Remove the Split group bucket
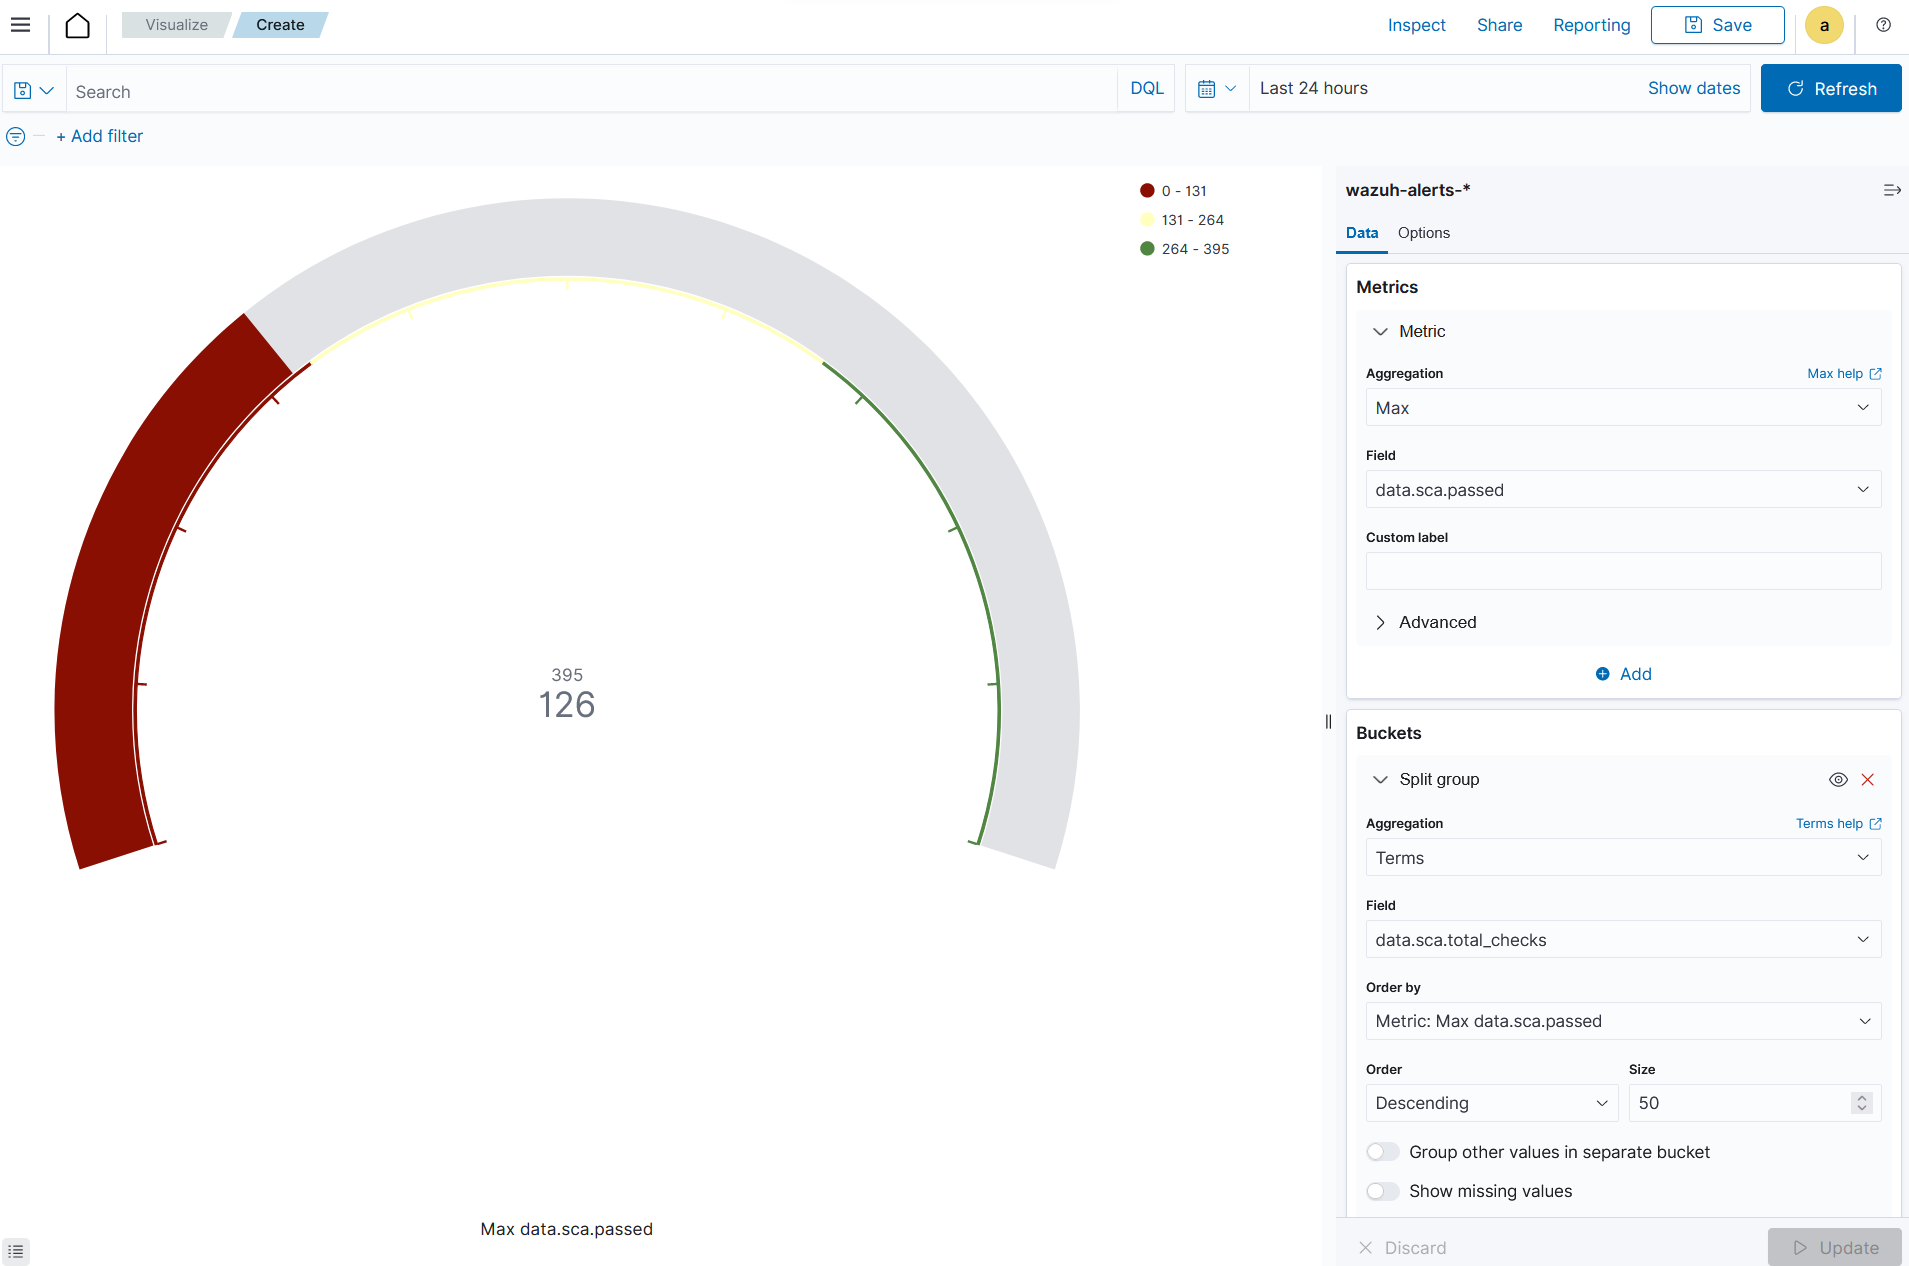Screen dimensions: 1909x1266 (x=1867, y=780)
